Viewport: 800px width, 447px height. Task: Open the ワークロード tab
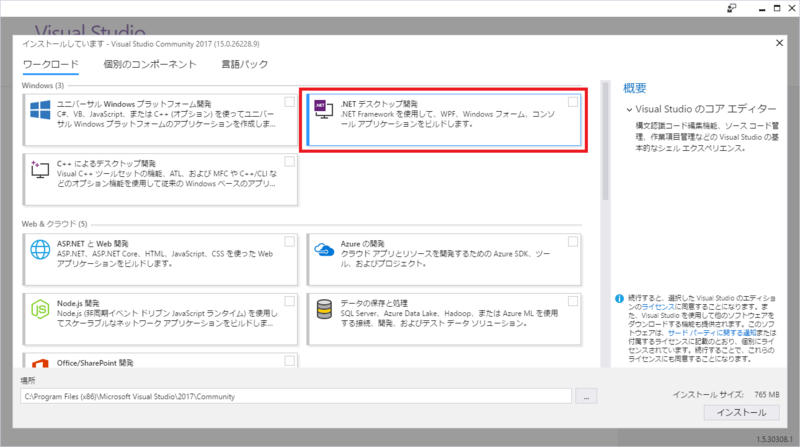coord(51,64)
